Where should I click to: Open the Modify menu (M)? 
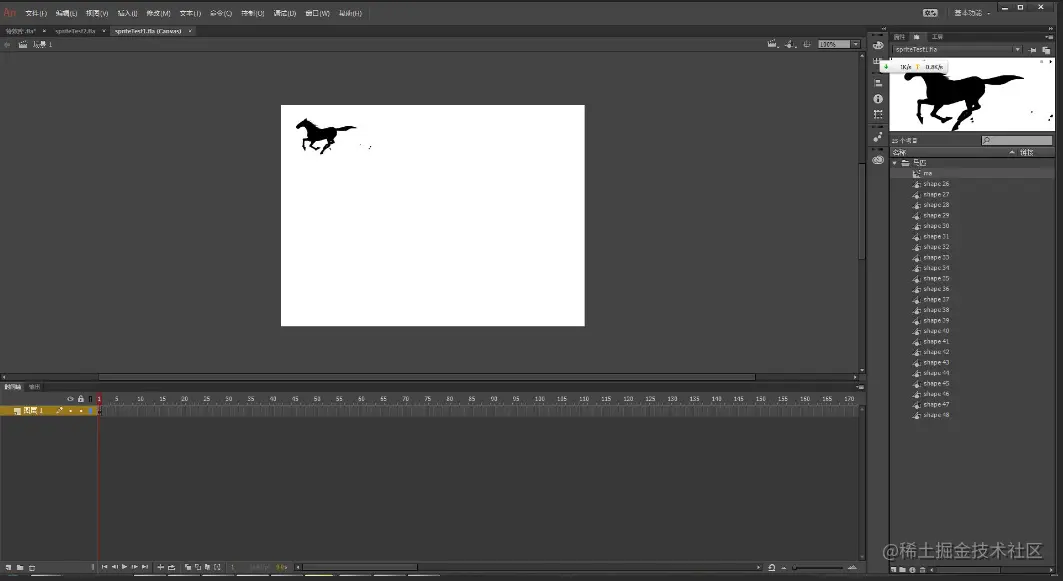click(x=159, y=14)
